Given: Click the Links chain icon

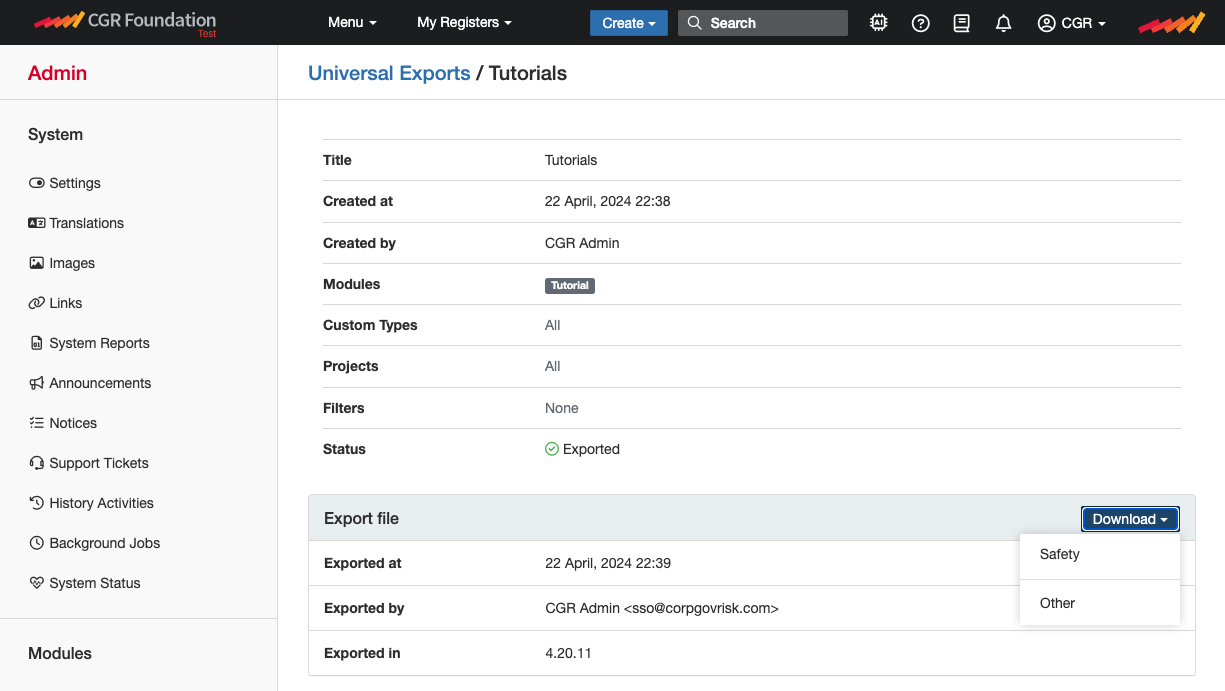Looking at the screenshot, I should 37,303.
